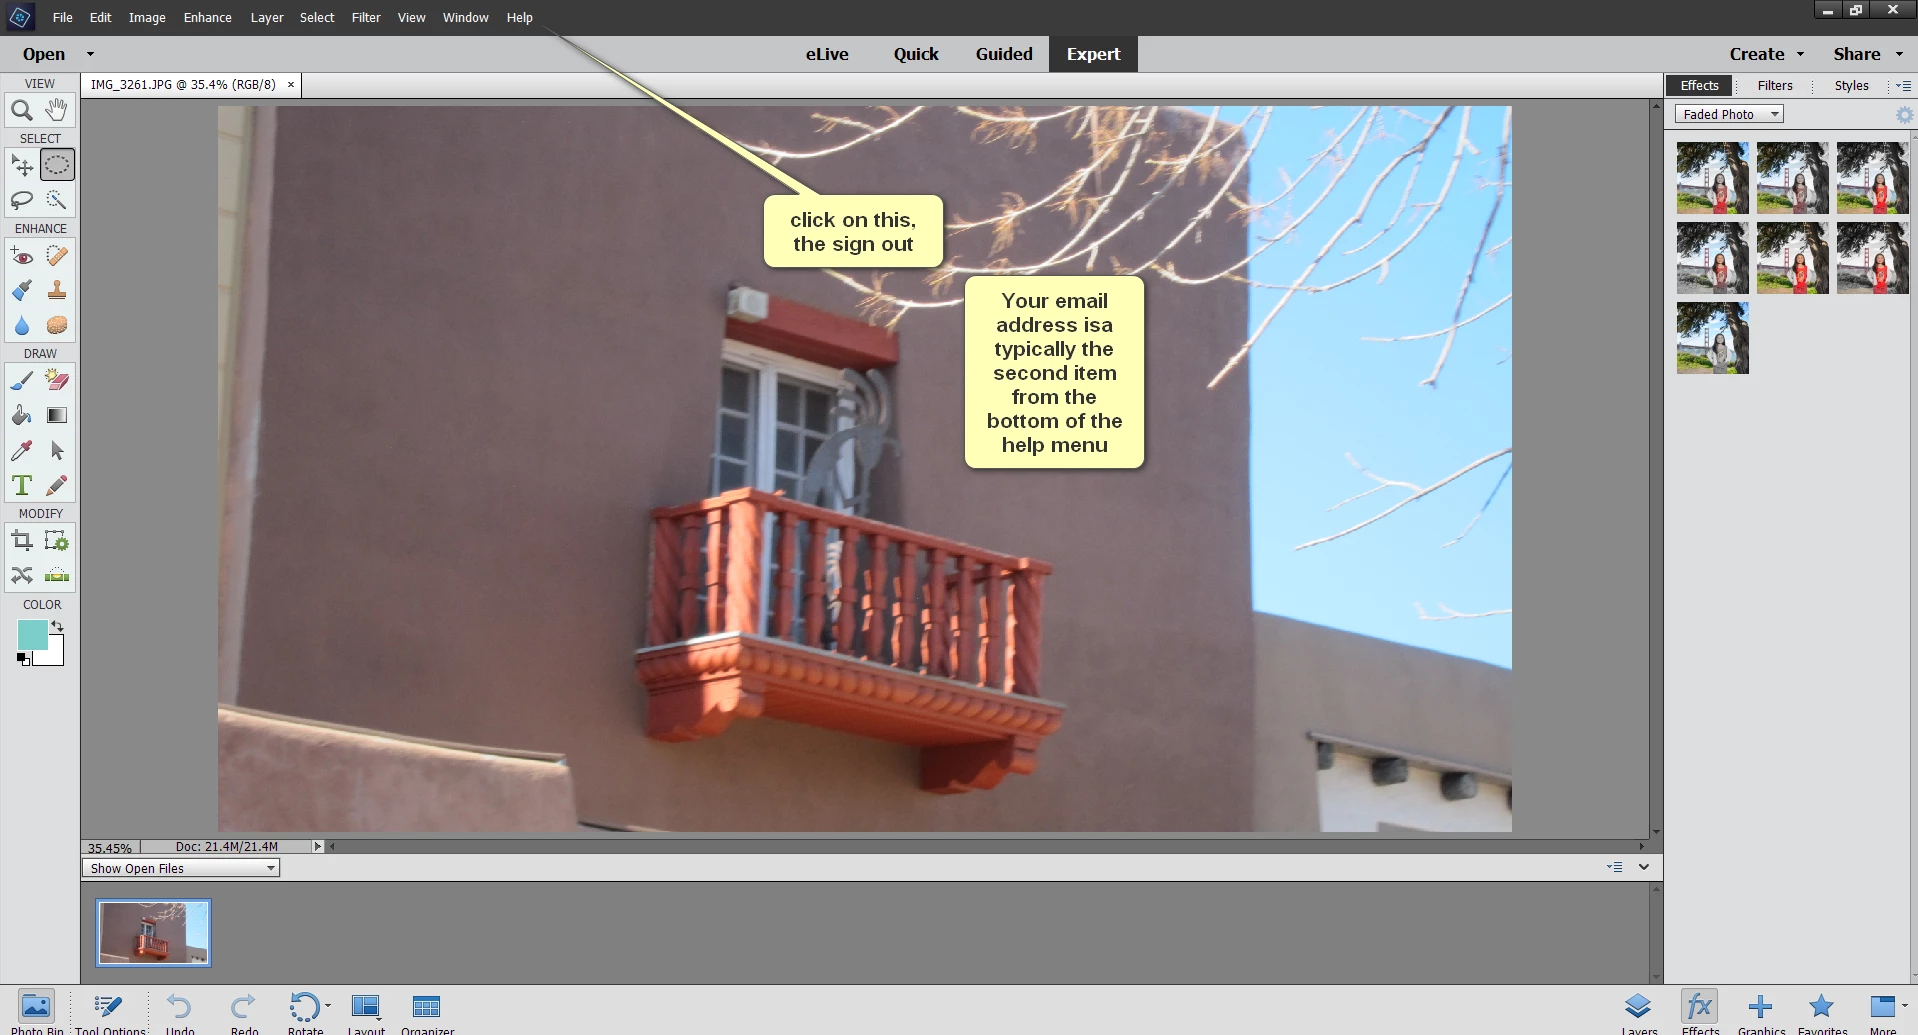Image resolution: width=1918 pixels, height=1035 pixels.
Task: Expand the Open button dropdown arrow
Action: tap(90, 54)
